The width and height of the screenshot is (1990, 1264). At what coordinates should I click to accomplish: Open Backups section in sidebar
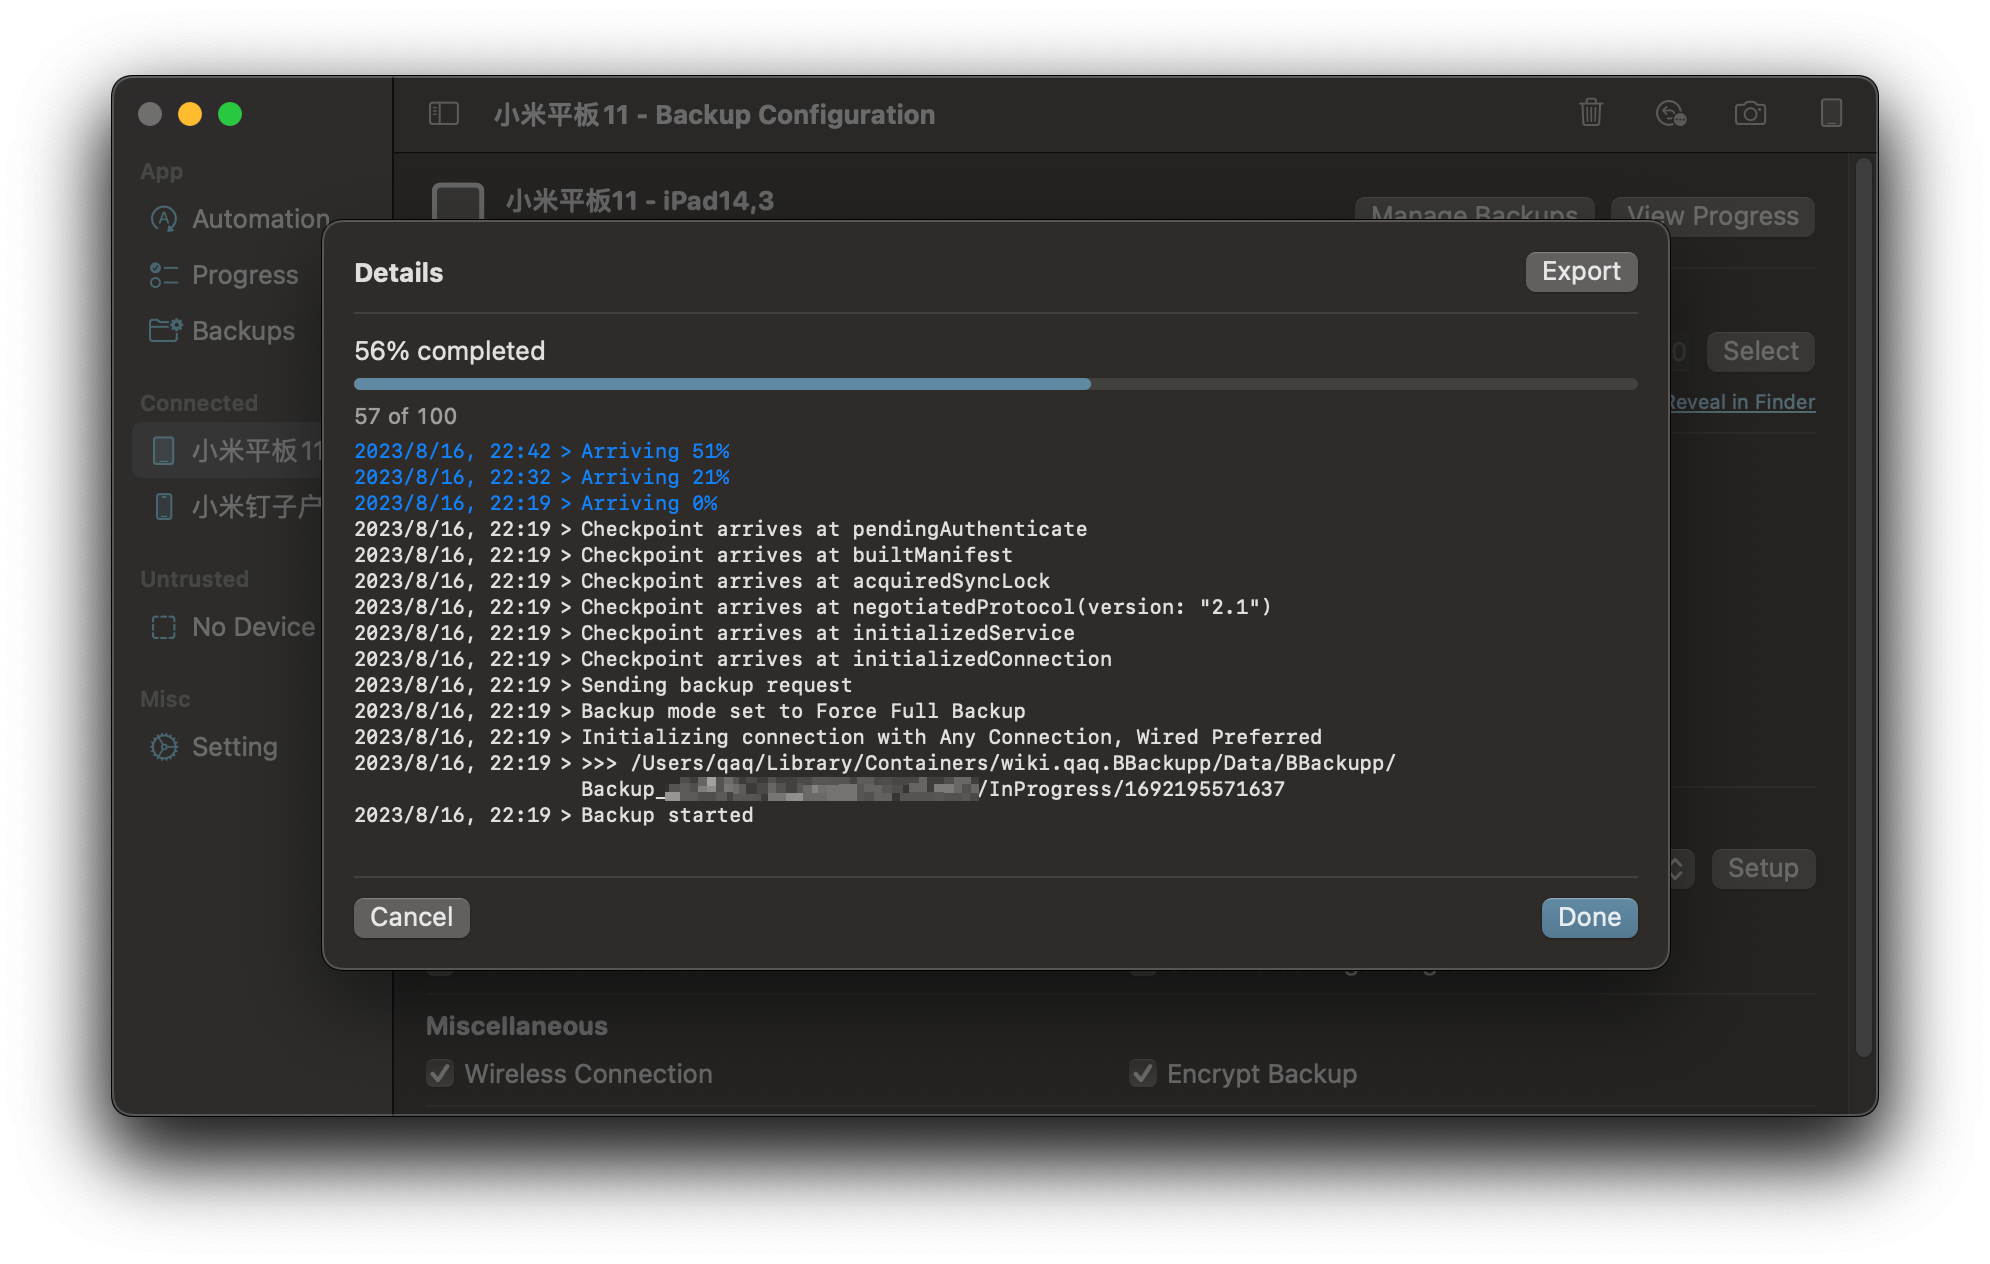243,331
